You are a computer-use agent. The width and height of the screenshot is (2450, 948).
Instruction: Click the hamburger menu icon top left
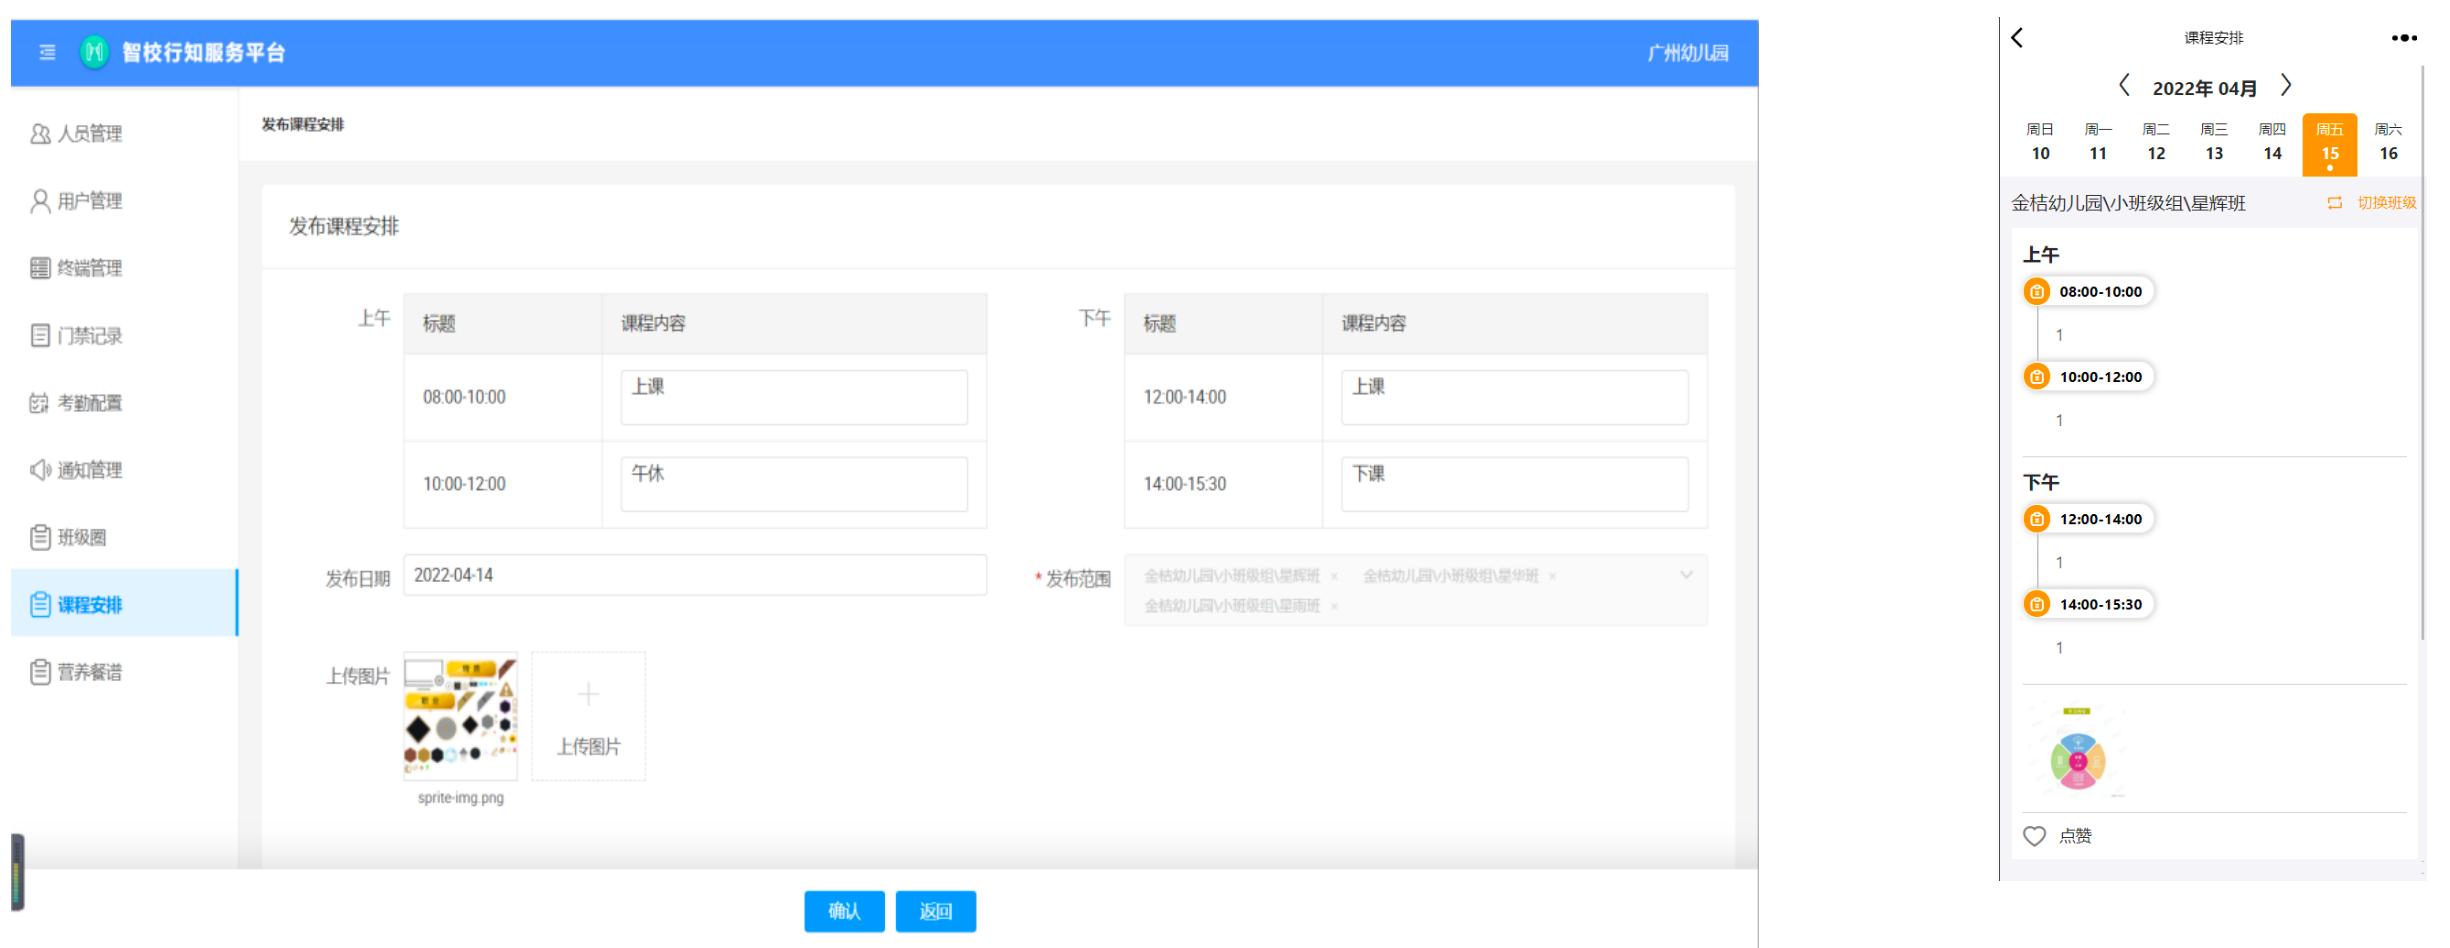tap(45, 54)
